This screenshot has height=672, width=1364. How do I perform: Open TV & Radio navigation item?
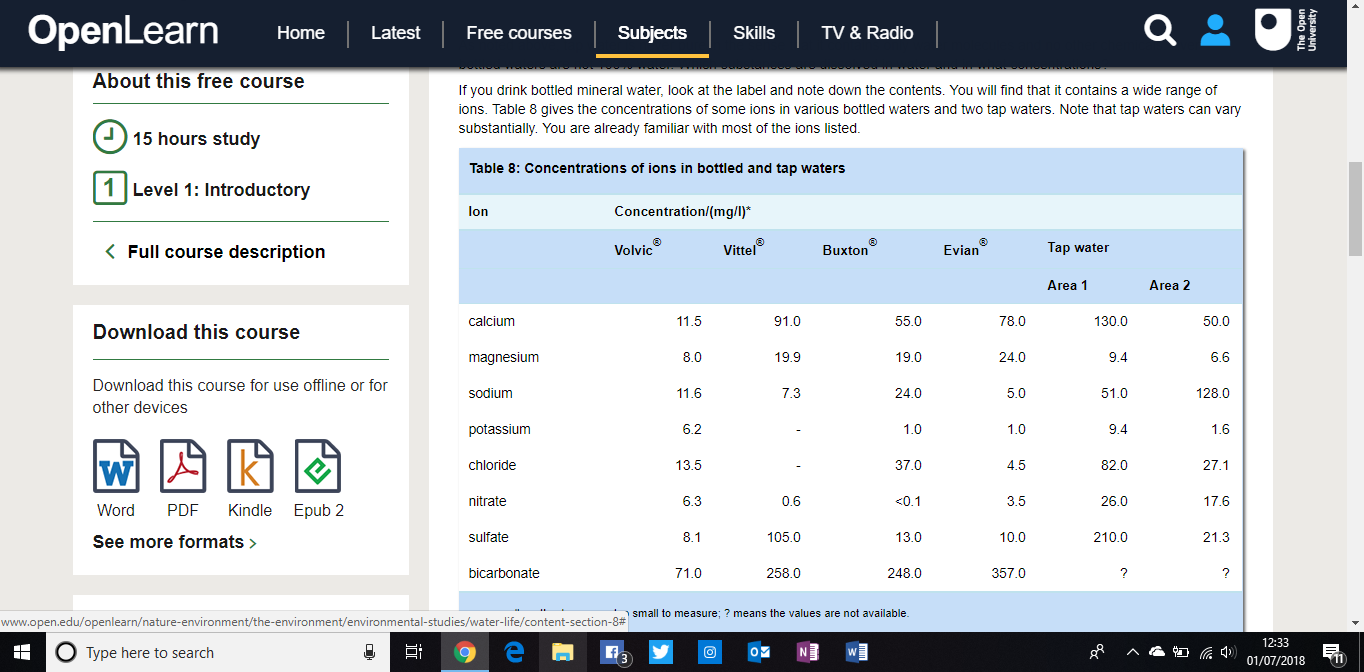pyautogui.click(x=868, y=33)
